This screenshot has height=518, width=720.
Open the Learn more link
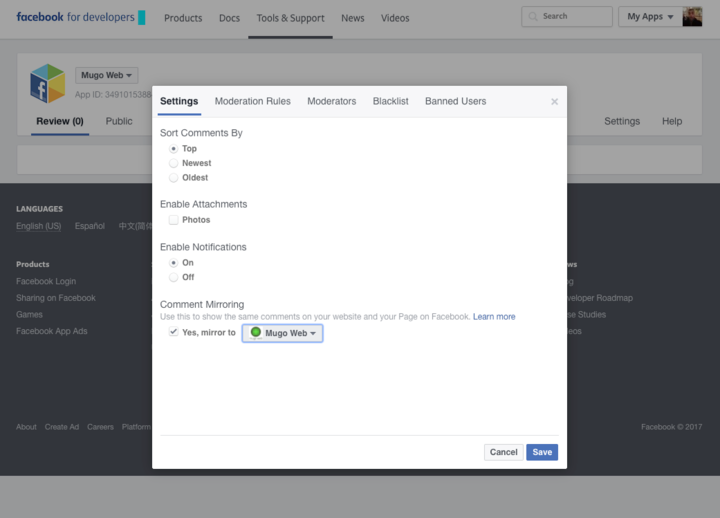tap(494, 317)
